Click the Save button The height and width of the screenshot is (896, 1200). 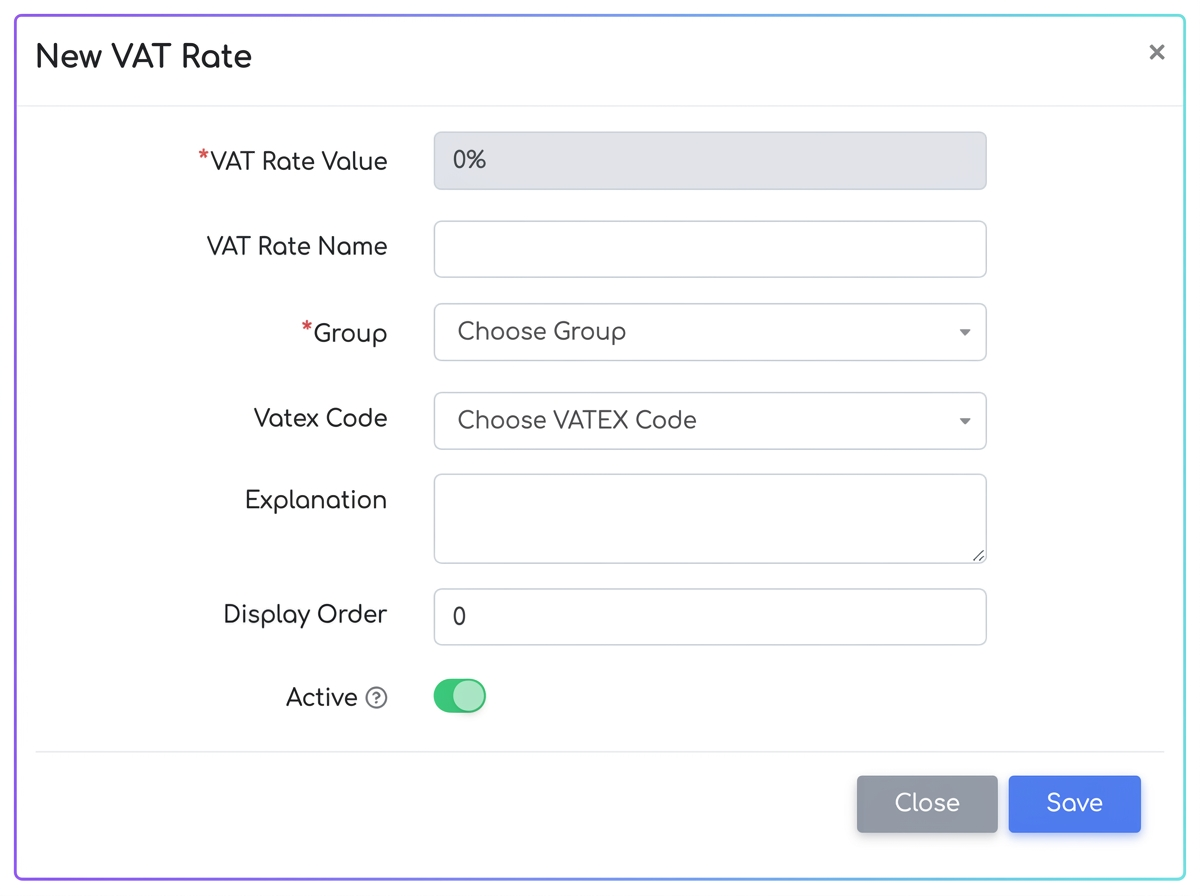(1074, 804)
